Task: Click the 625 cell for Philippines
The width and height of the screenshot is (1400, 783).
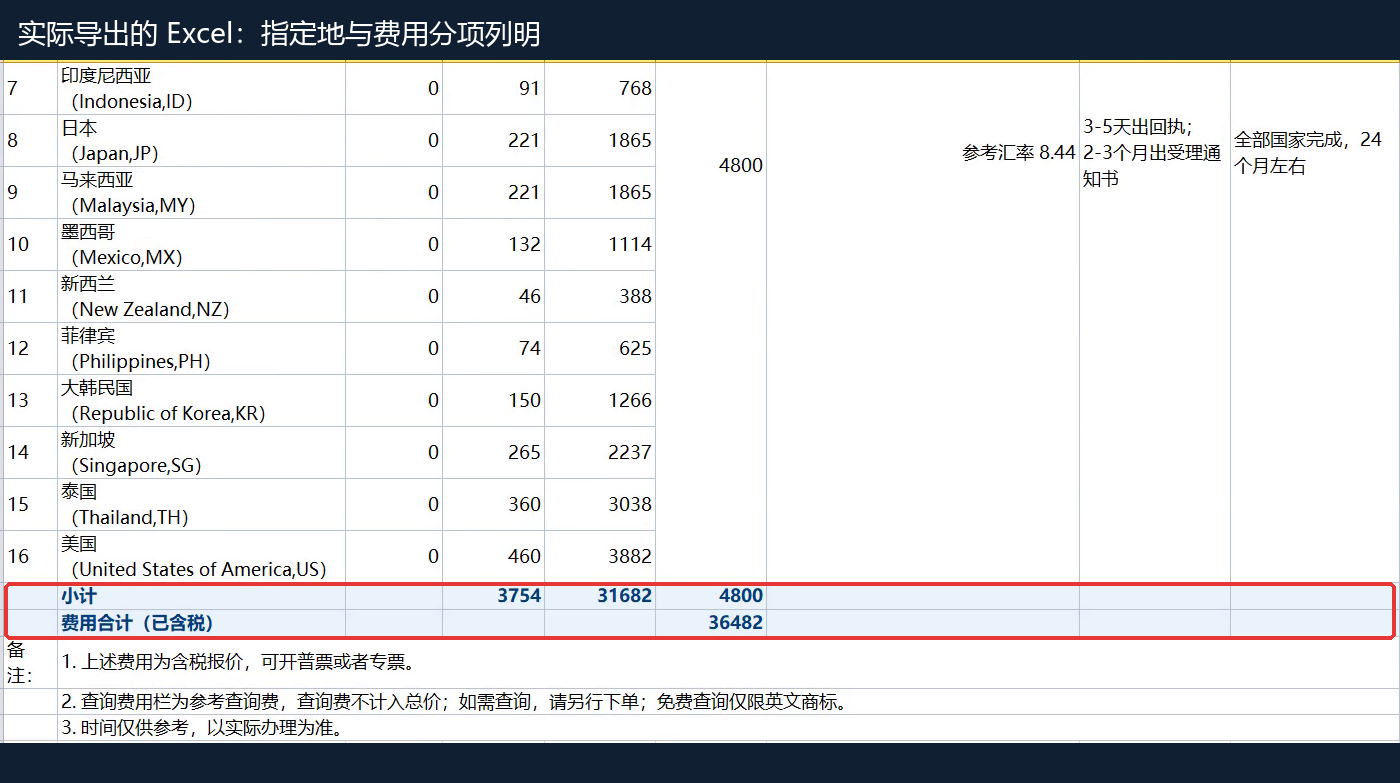Action: coord(600,348)
